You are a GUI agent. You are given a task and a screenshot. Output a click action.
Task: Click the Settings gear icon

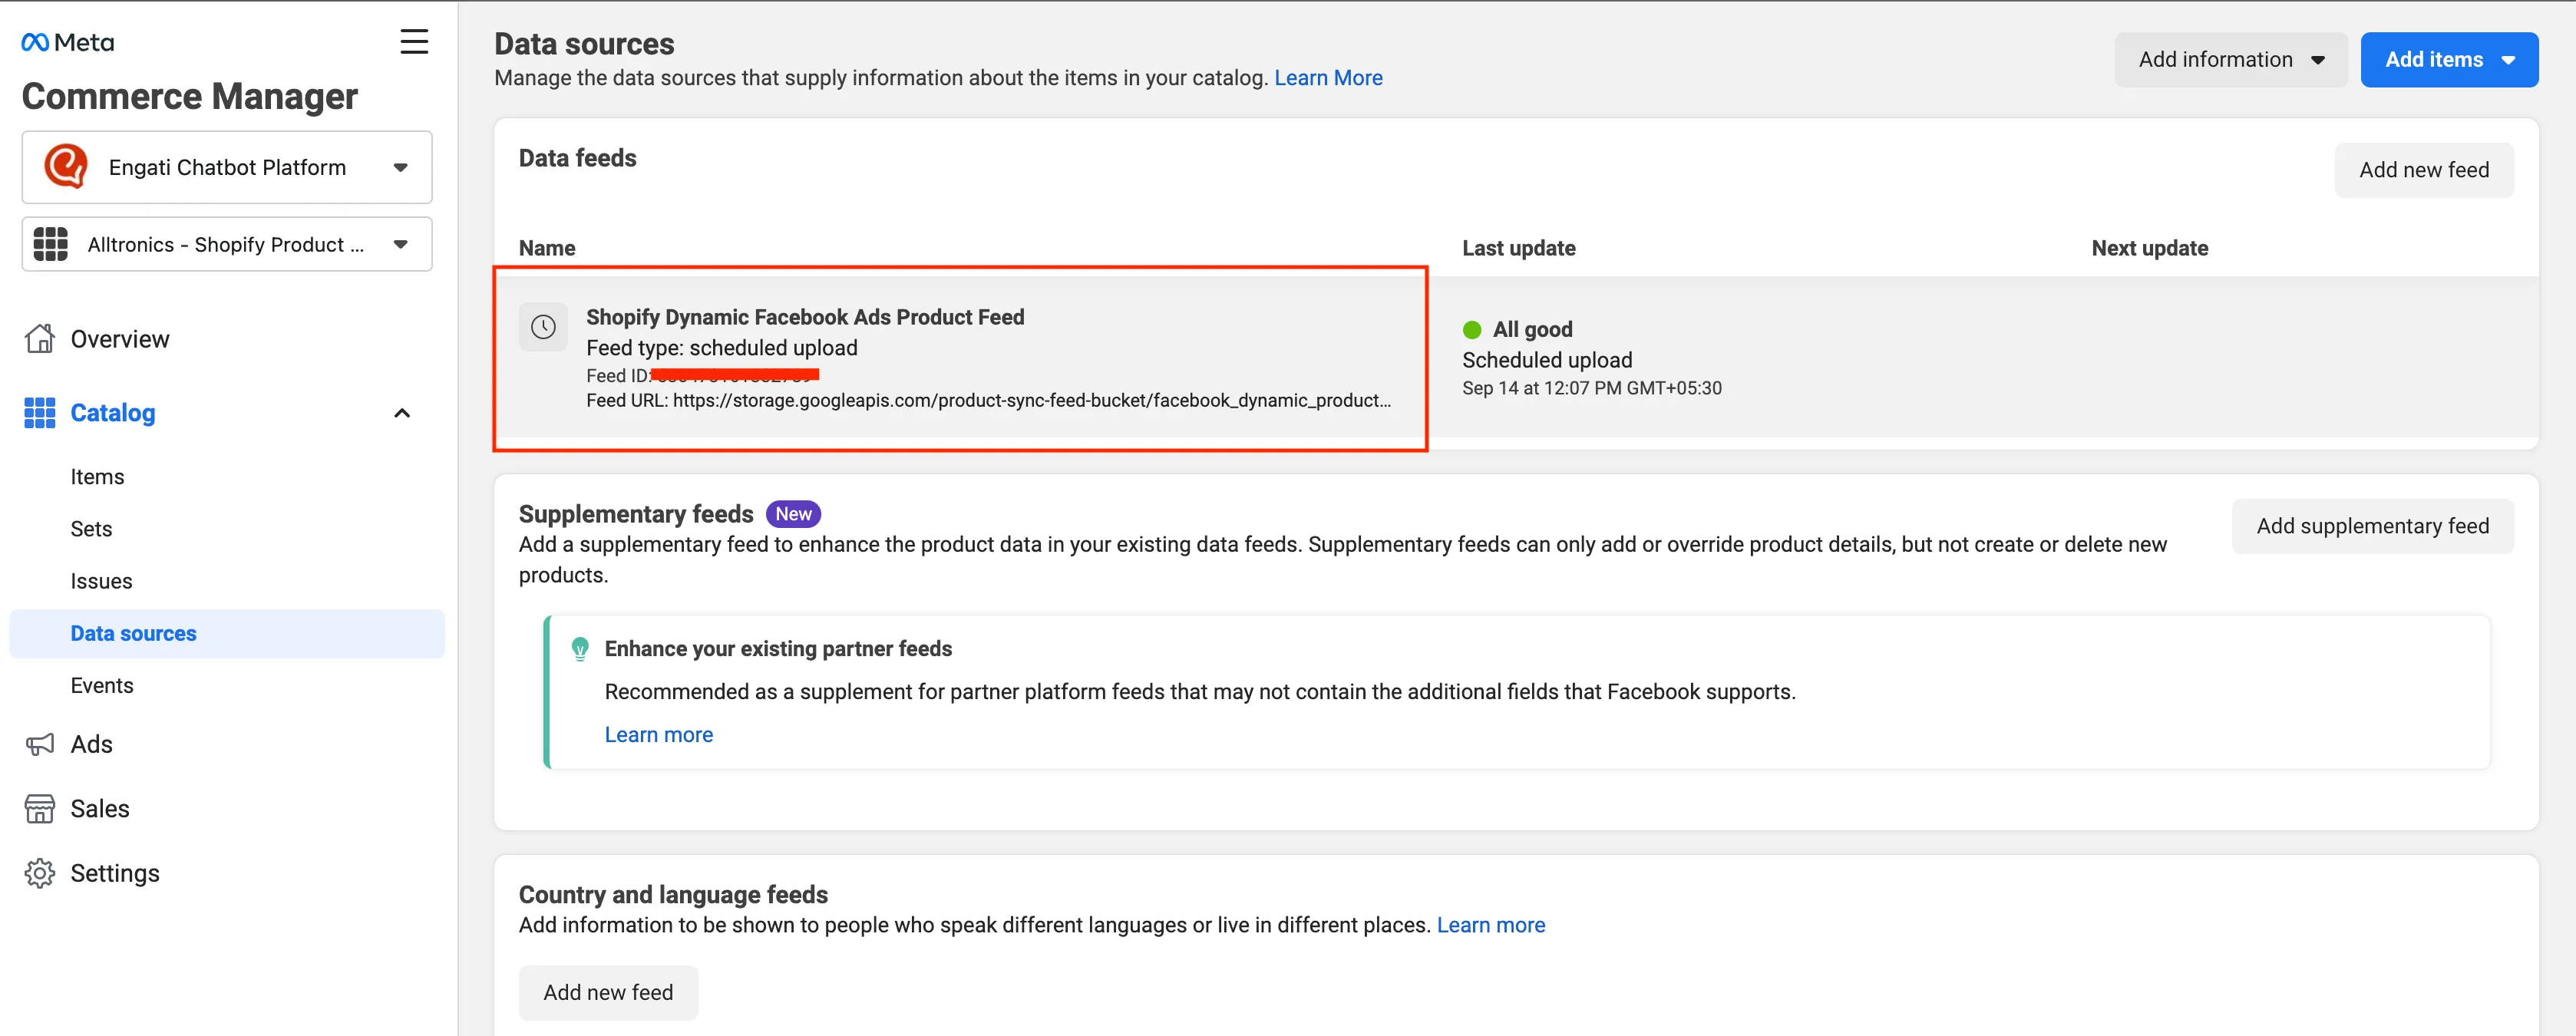pyautogui.click(x=40, y=873)
